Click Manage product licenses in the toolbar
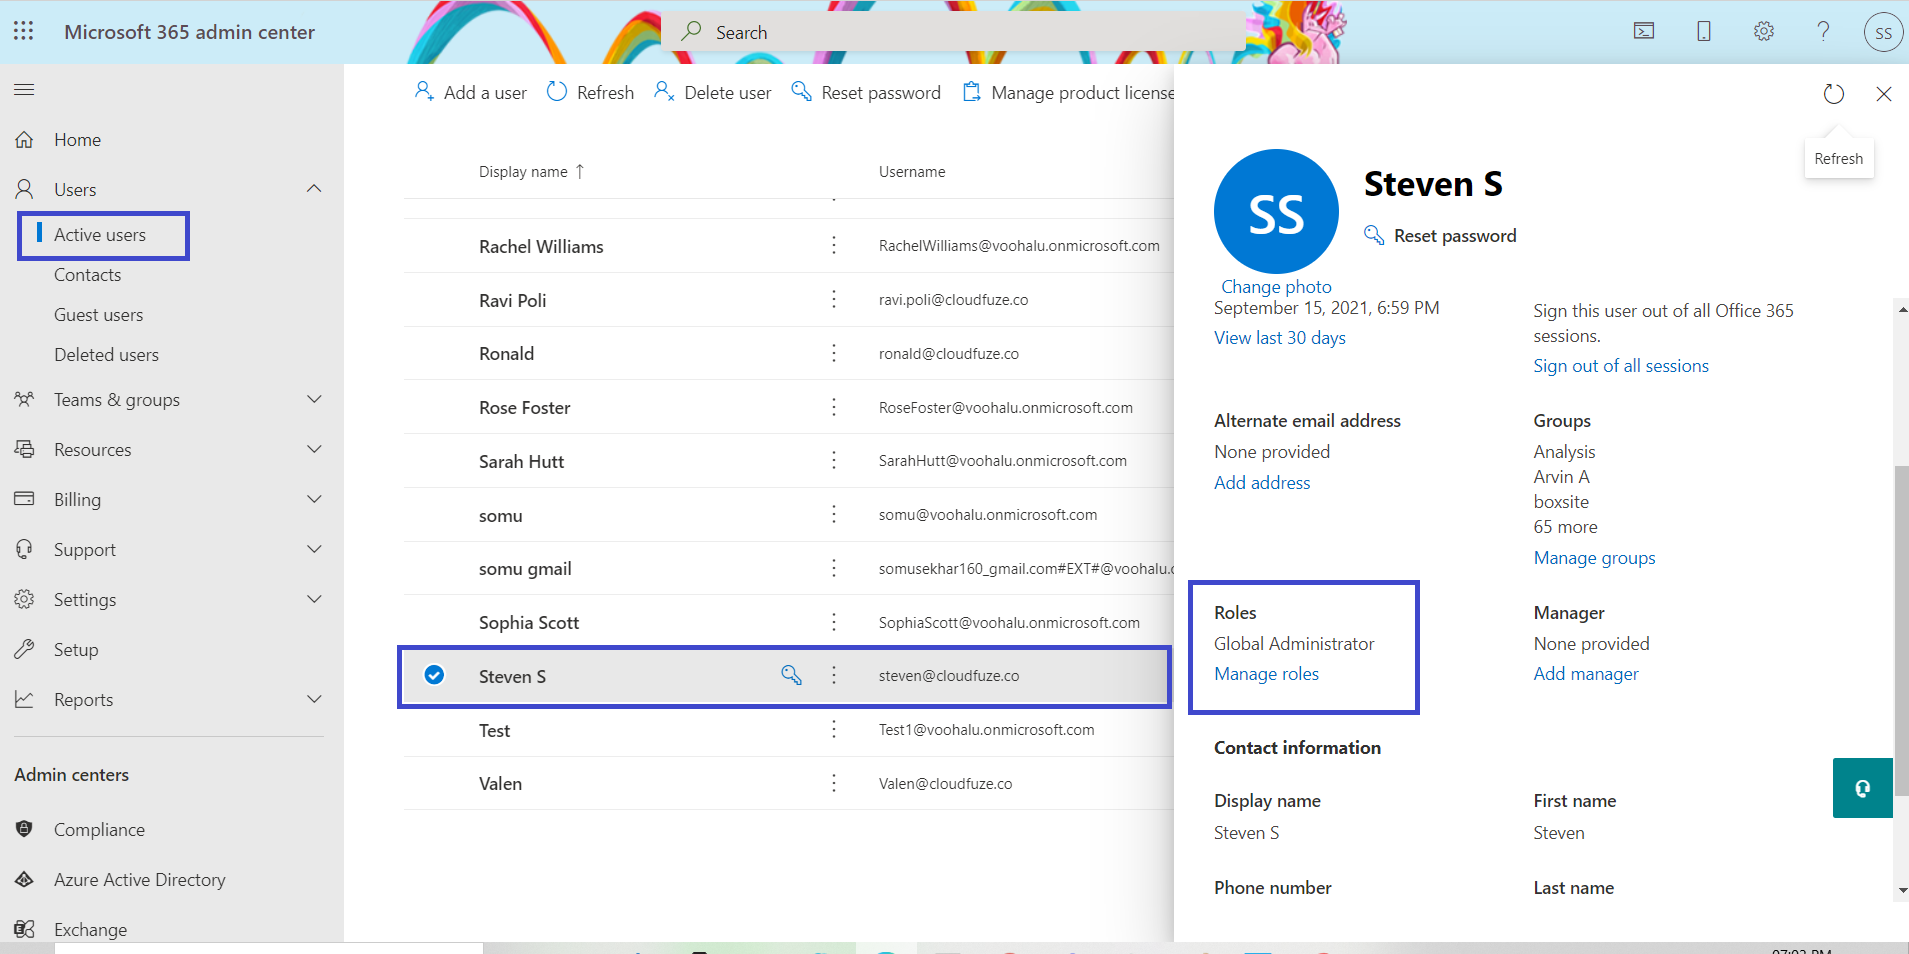The height and width of the screenshot is (954, 1909). (1068, 92)
